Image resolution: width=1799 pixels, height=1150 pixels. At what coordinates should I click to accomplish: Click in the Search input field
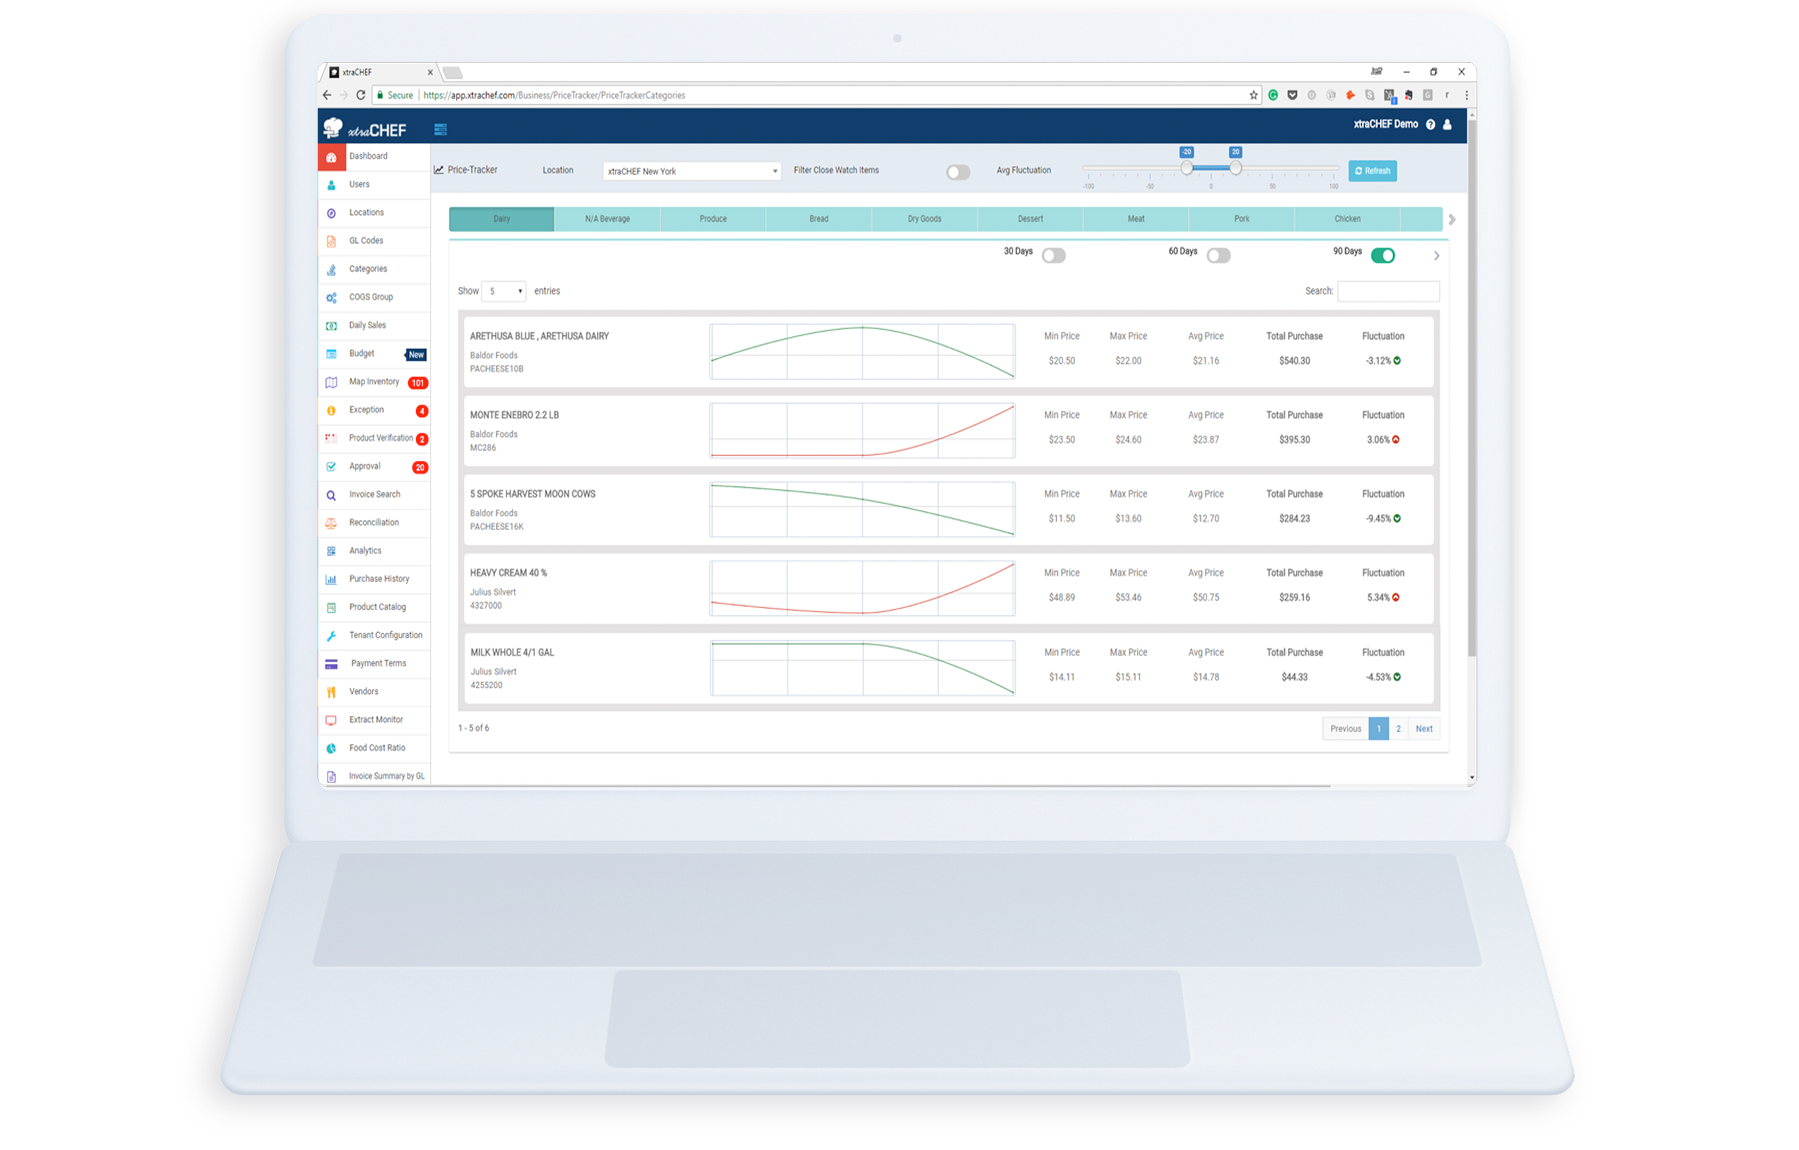pyautogui.click(x=1388, y=291)
